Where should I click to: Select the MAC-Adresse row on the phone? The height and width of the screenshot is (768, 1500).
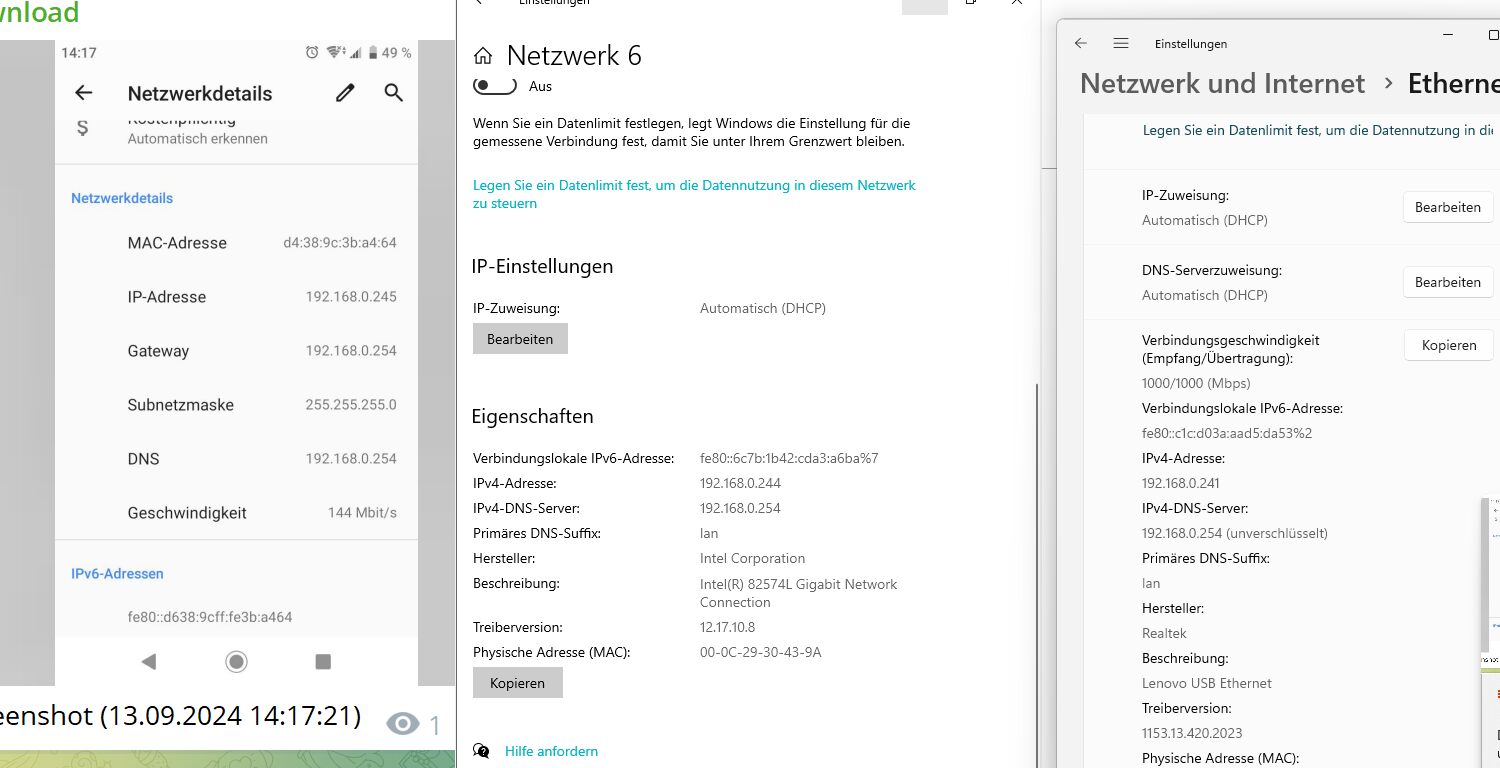click(236, 243)
